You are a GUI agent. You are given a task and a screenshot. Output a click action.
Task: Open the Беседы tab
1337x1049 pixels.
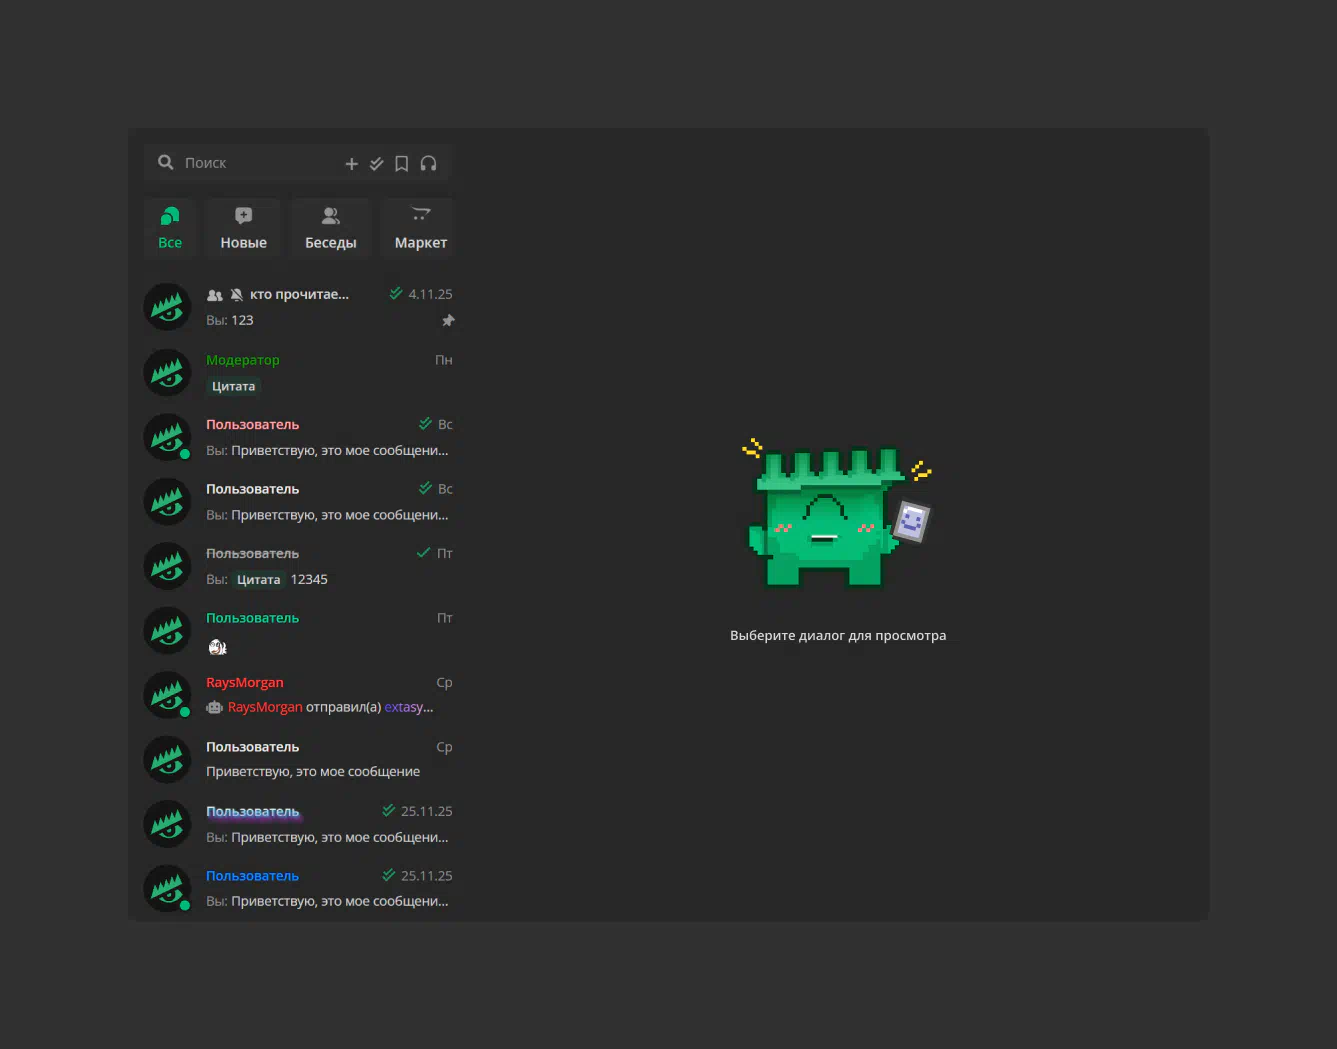point(330,227)
